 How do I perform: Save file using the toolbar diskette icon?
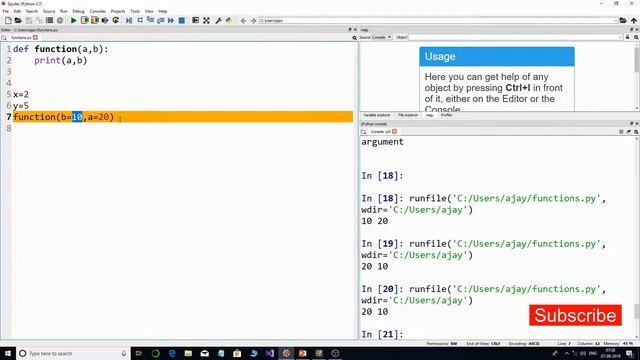click(29, 20)
